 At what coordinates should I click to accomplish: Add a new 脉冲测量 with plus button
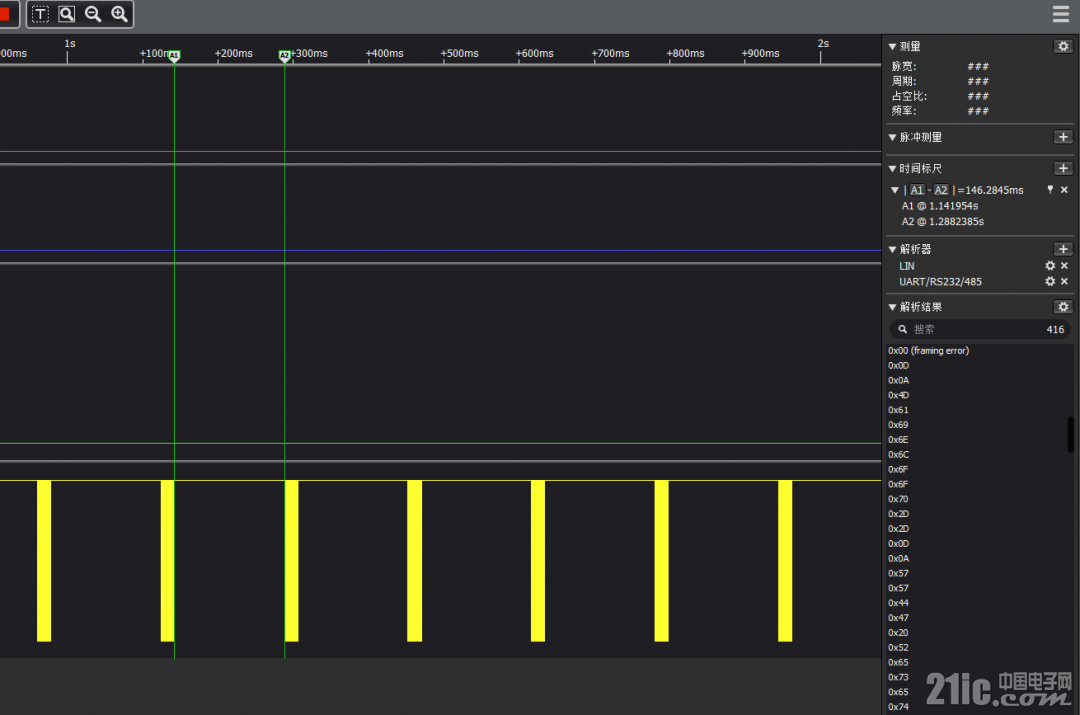click(1063, 137)
